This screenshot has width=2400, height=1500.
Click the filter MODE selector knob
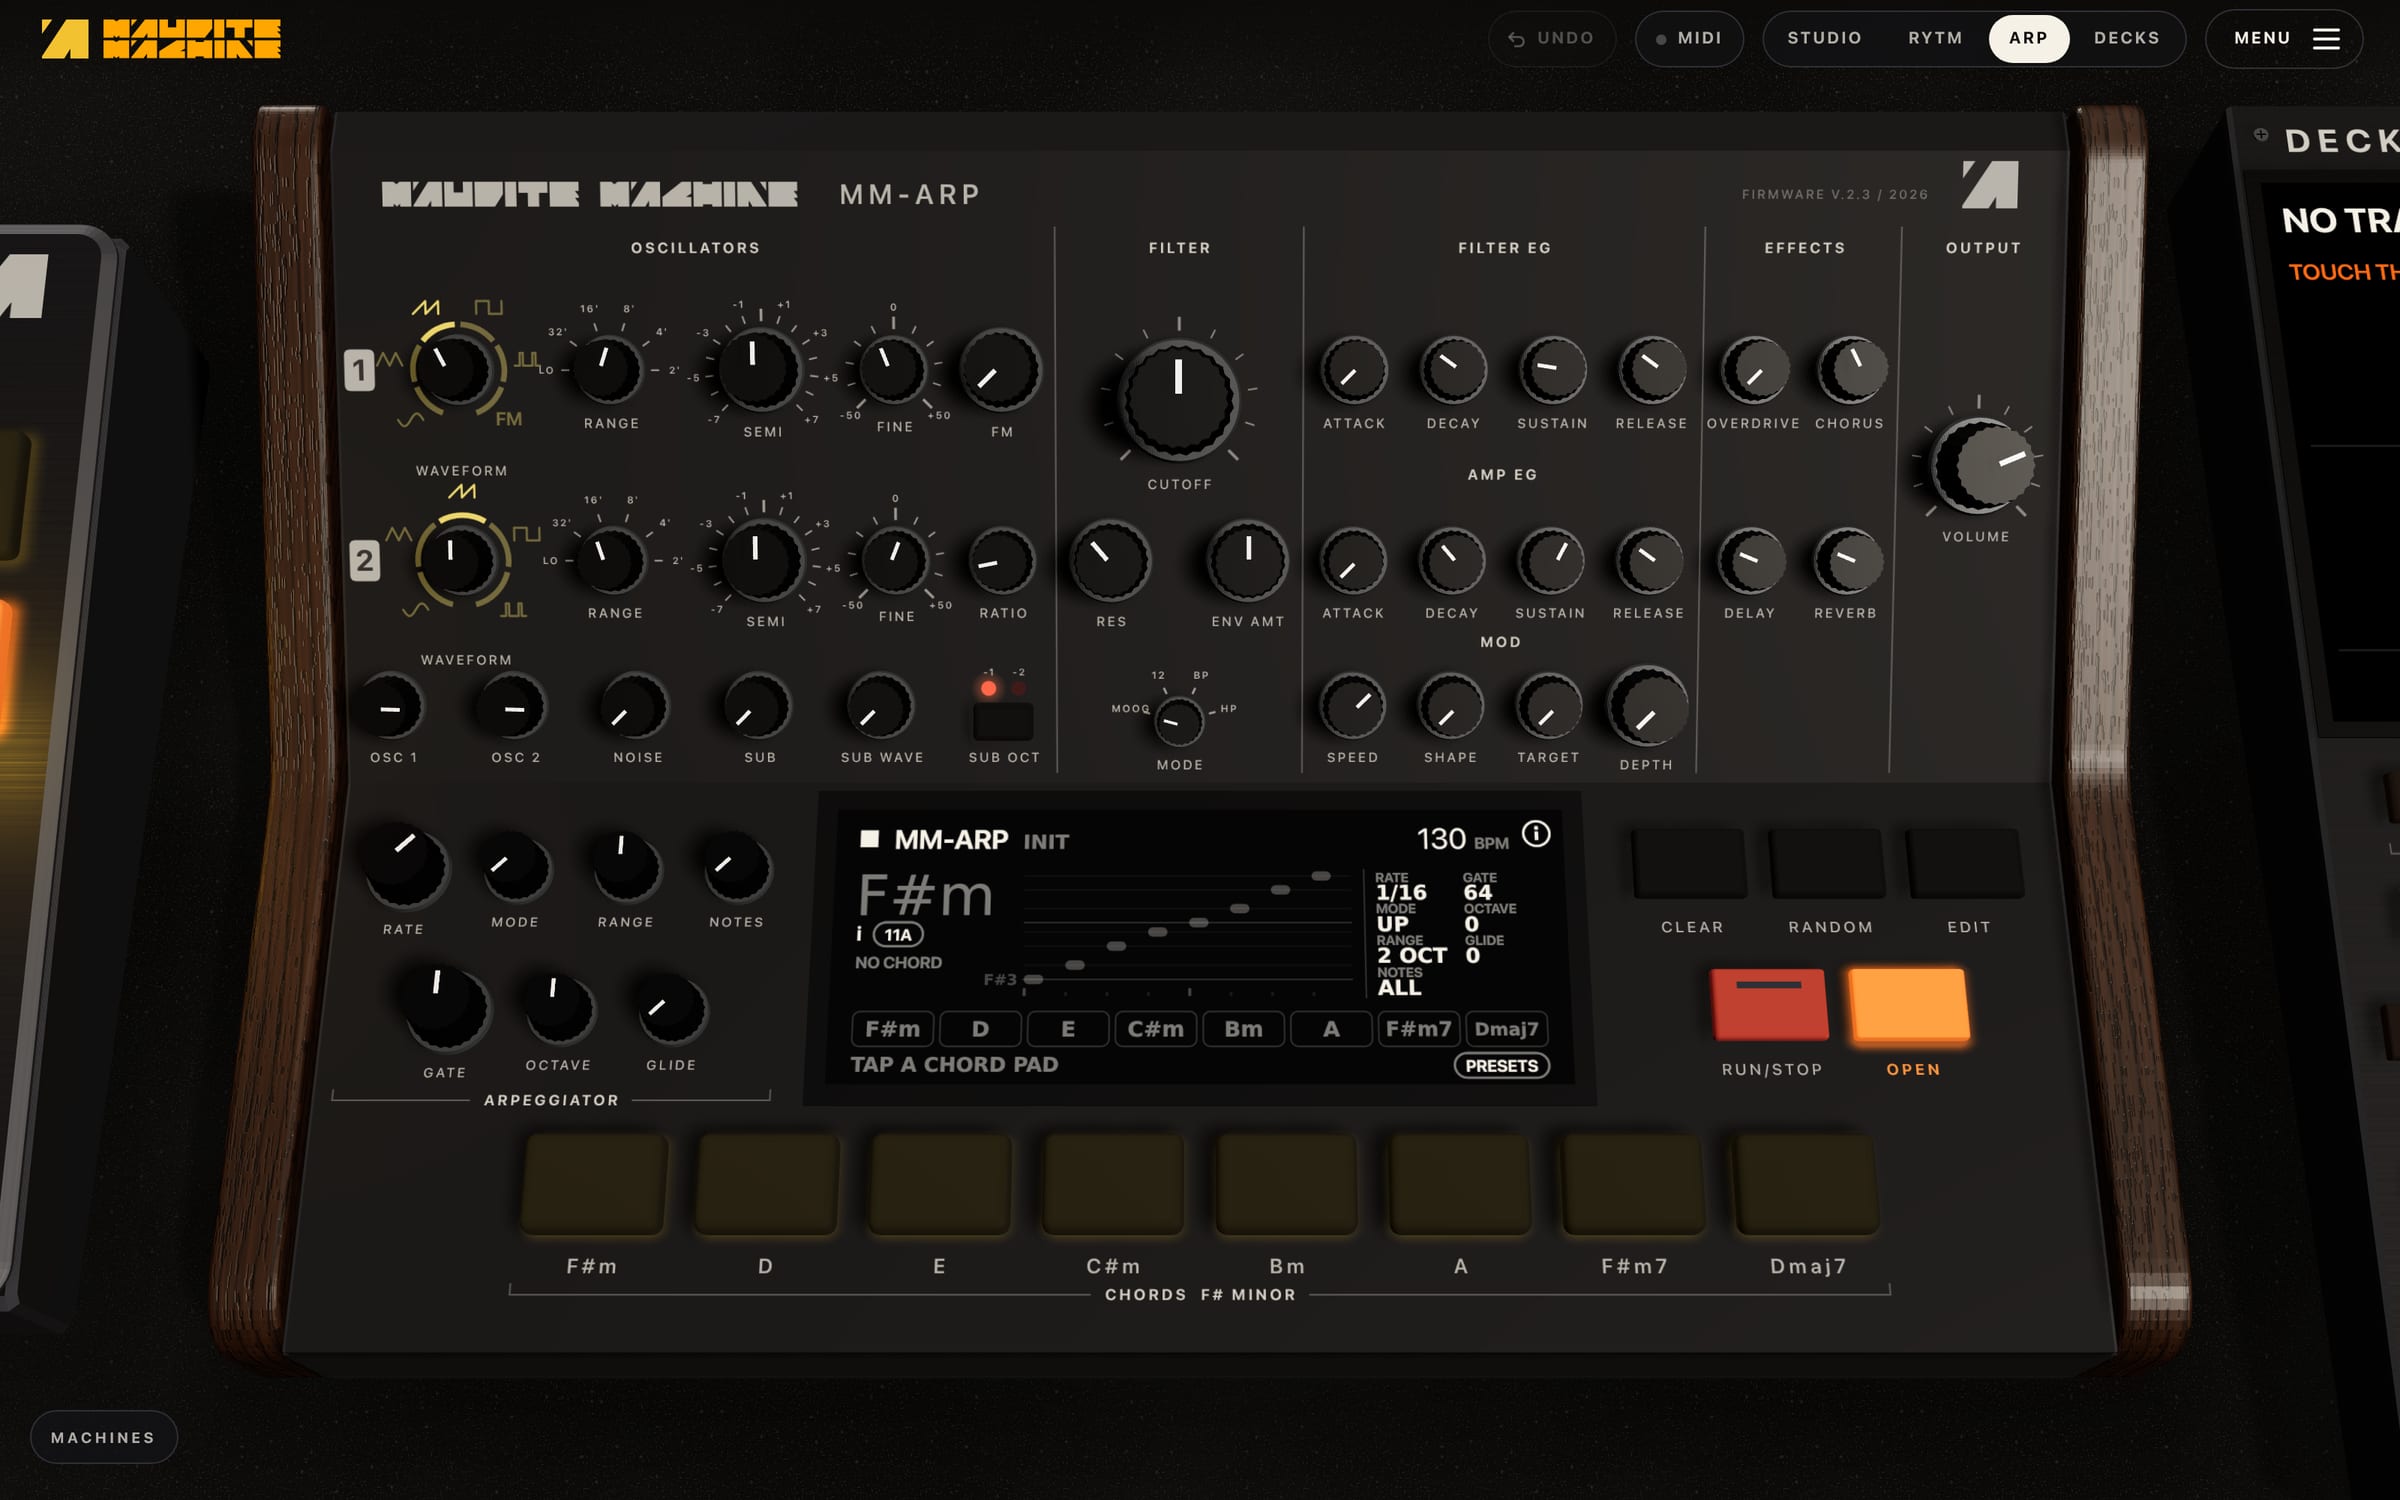click(x=1178, y=721)
